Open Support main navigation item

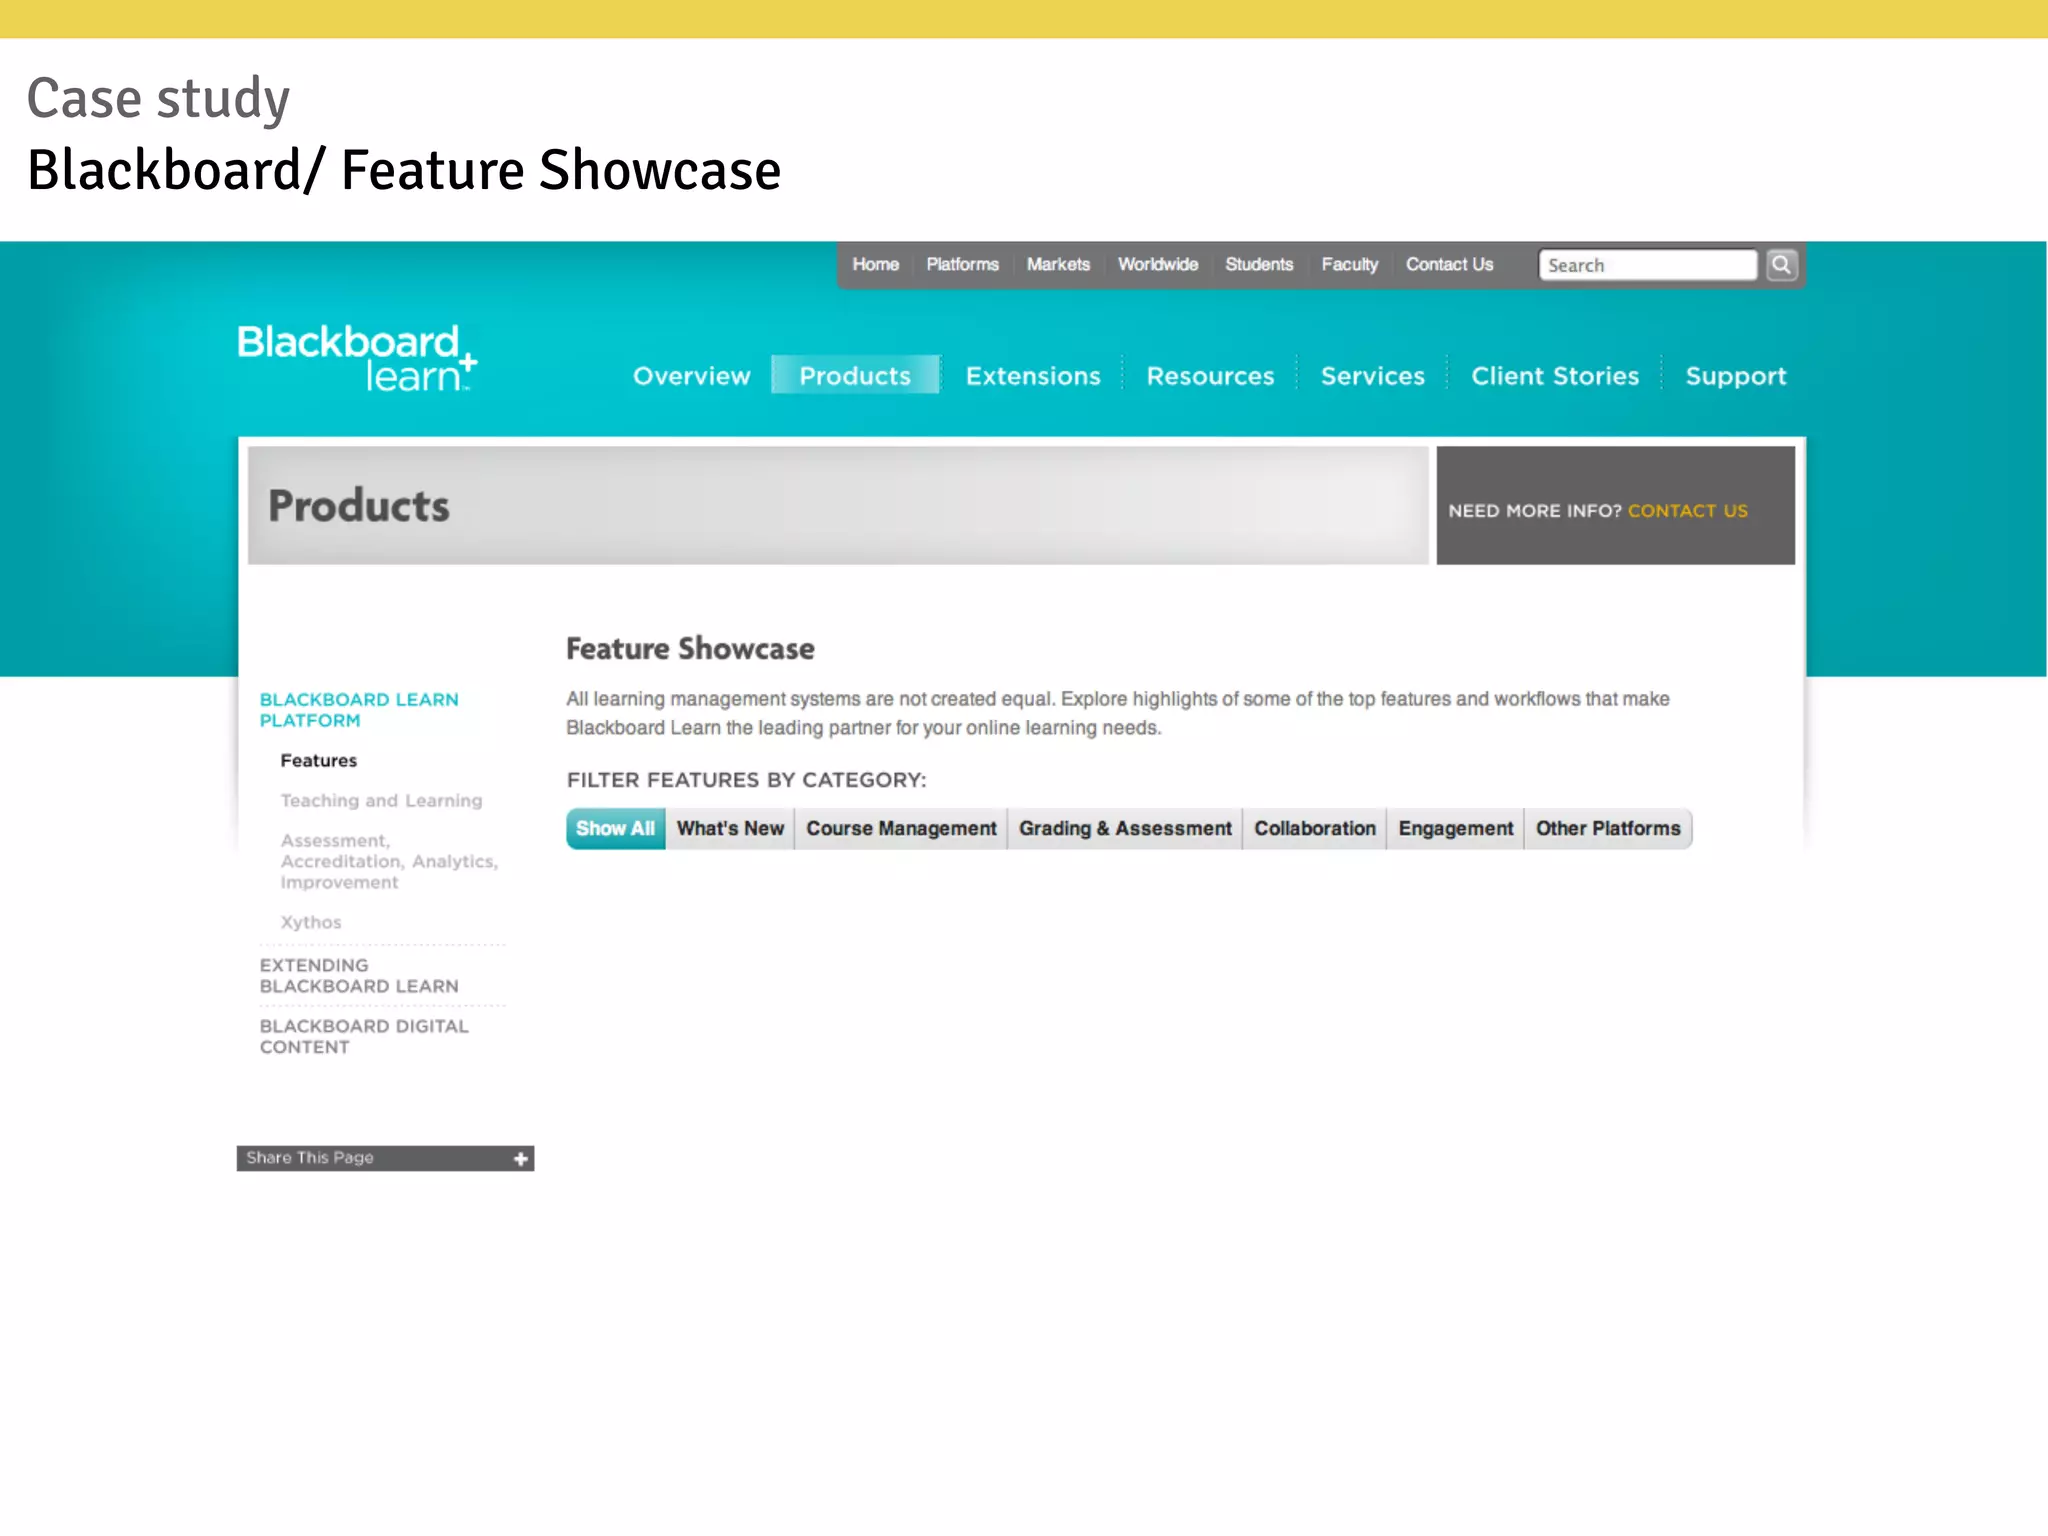(1736, 377)
